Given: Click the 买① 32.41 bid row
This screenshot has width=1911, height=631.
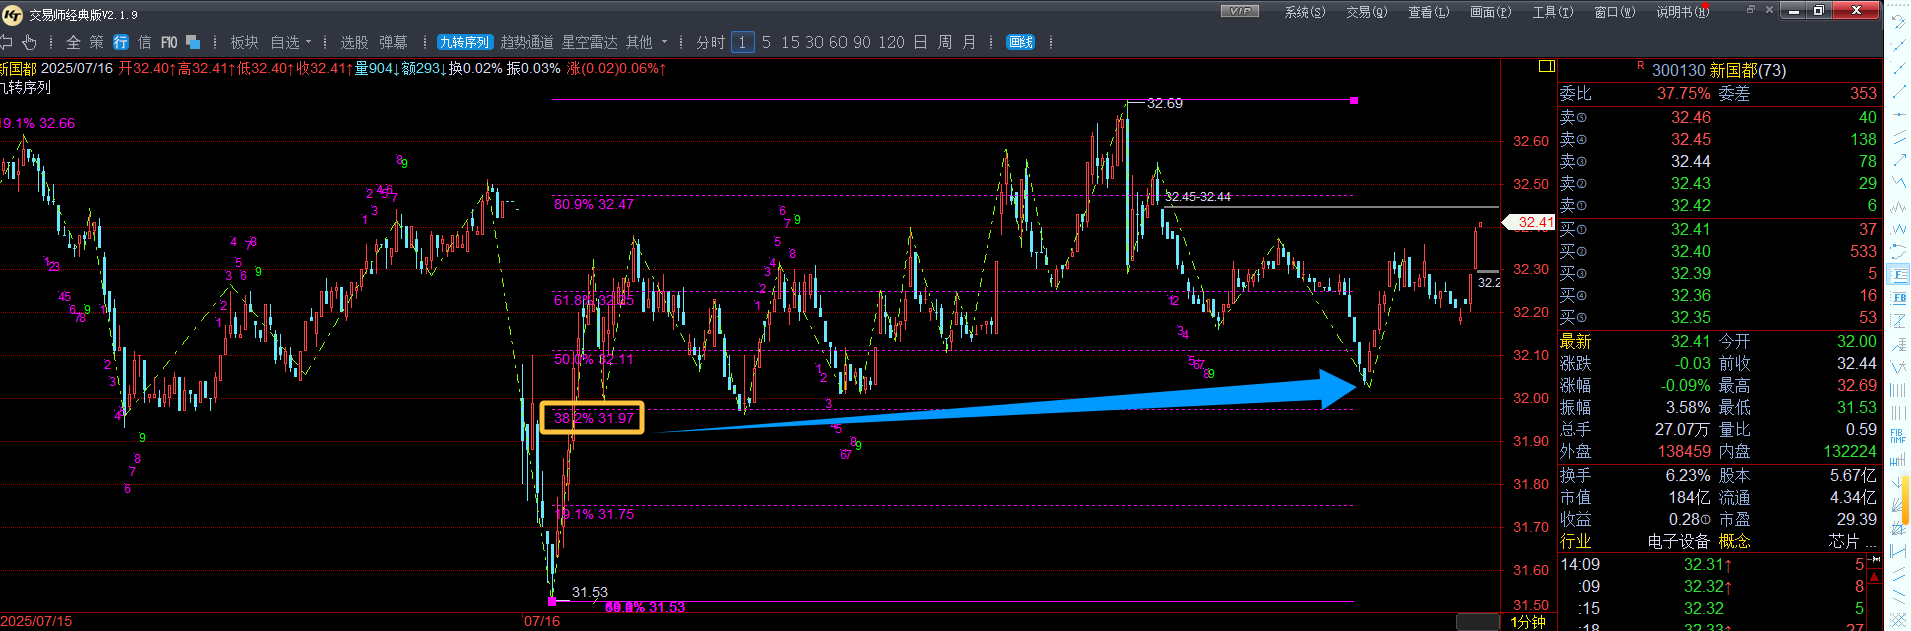Looking at the screenshot, I should [1719, 229].
